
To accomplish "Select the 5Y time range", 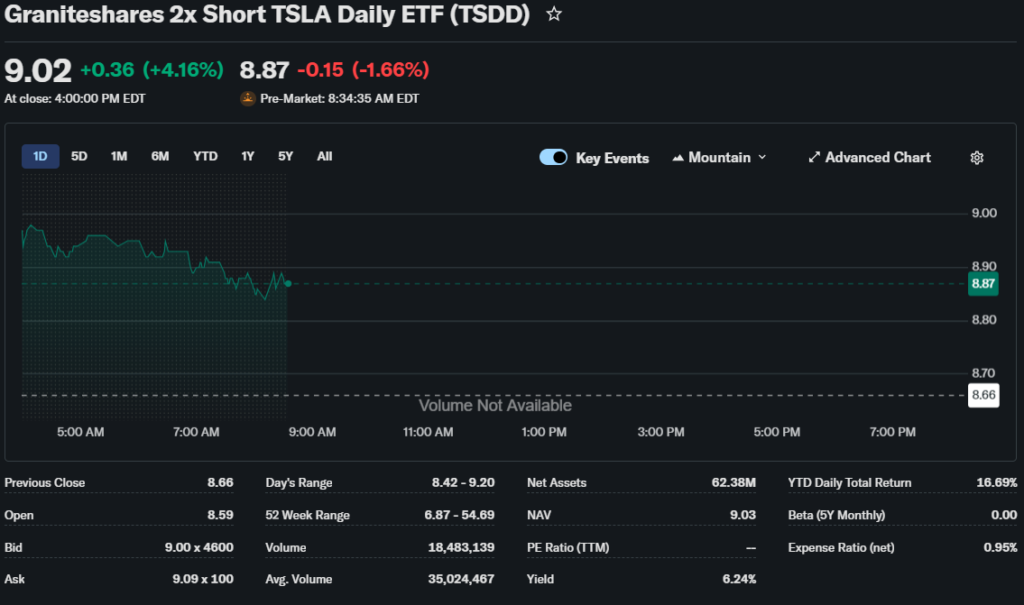I will 286,156.
